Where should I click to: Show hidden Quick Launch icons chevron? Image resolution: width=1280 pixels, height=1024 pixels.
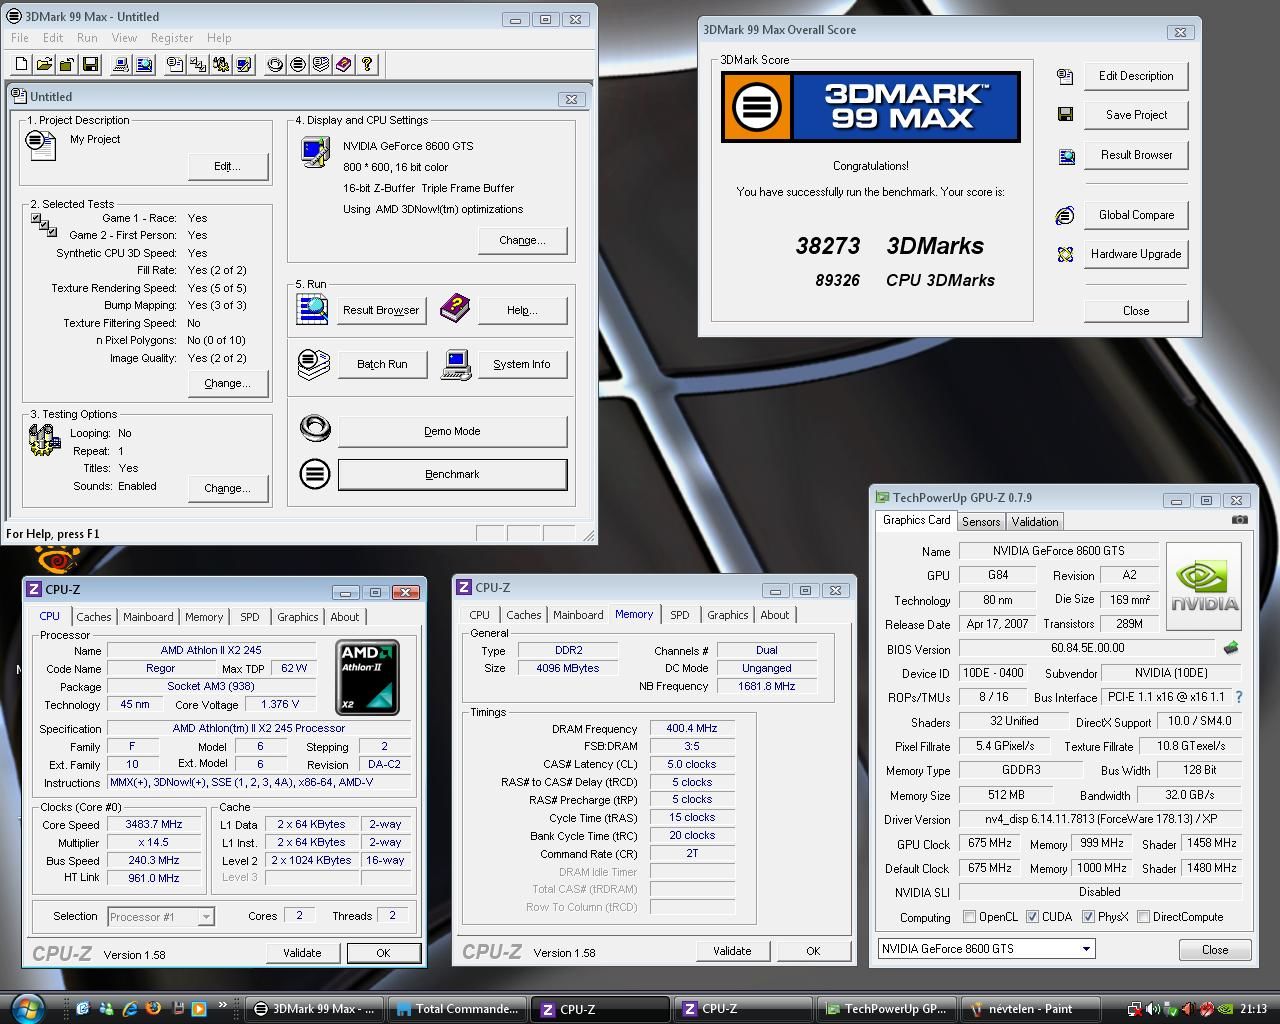222,1006
